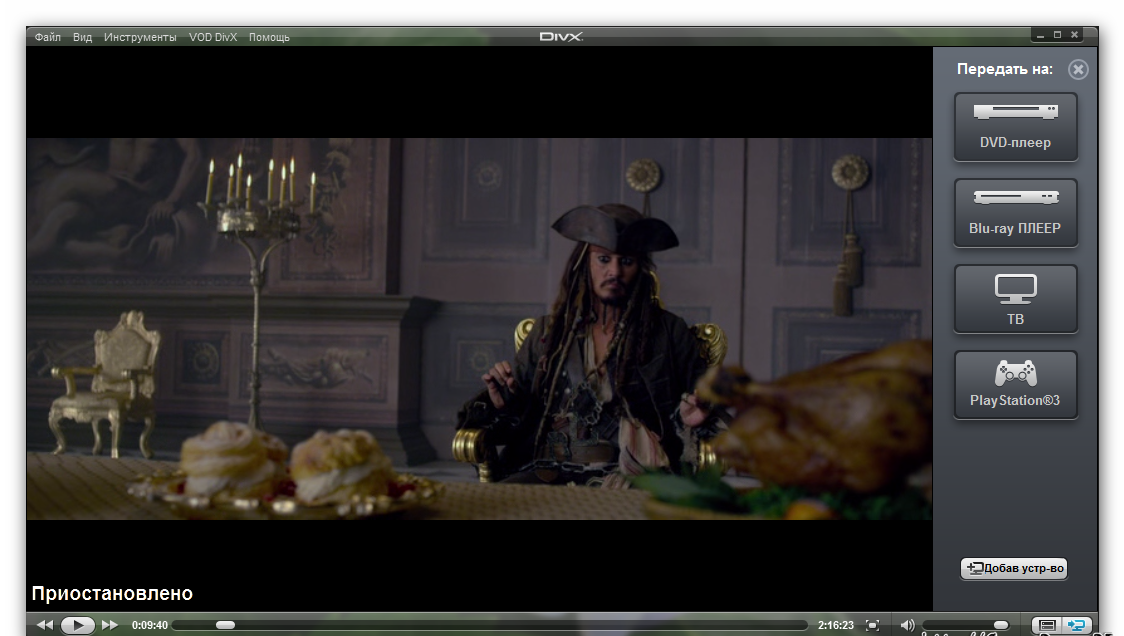Open the Файл menu
The width and height of the screenshot is (1124, 636).
tap(47, 37)
